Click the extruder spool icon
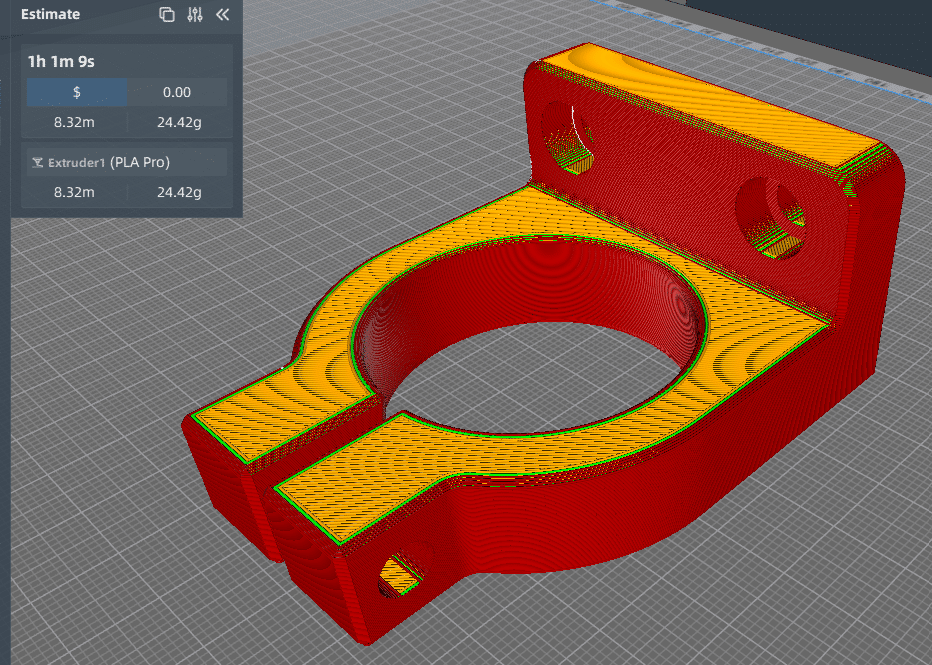932x665 pixels. 37,163
